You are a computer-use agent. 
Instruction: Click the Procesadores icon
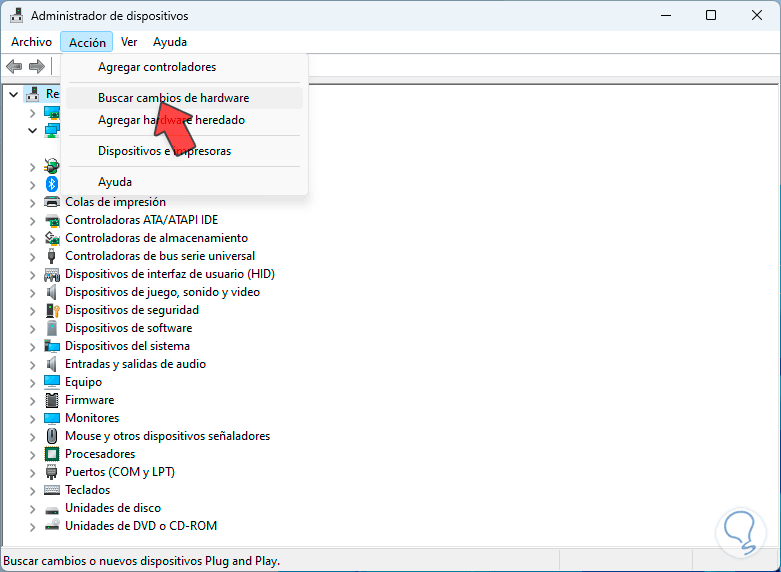[52, 454]
